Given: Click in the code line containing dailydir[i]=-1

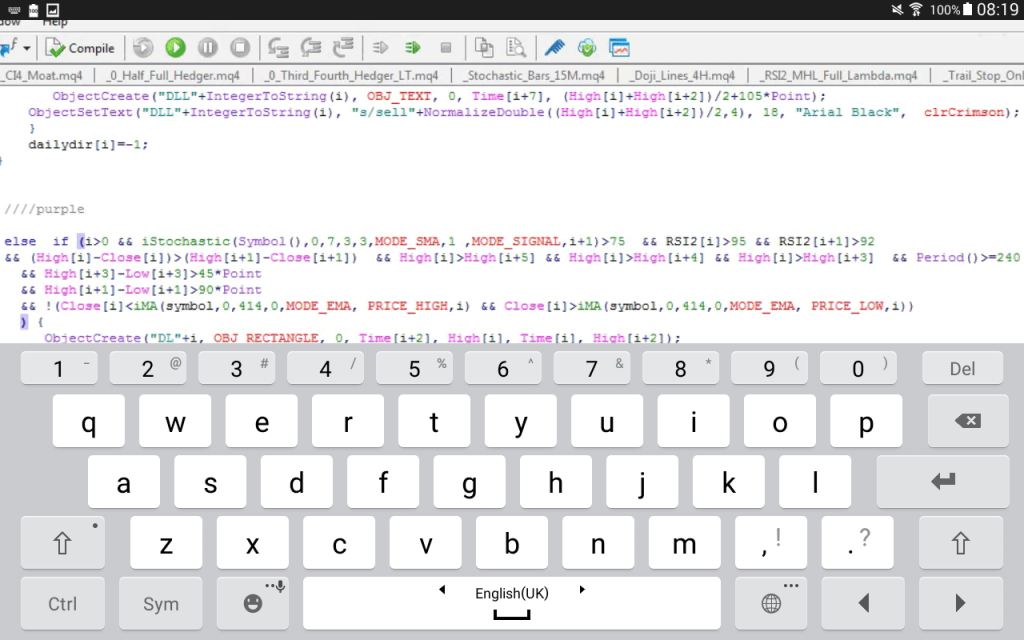Looking at the screenshot, I should [88, 144].
